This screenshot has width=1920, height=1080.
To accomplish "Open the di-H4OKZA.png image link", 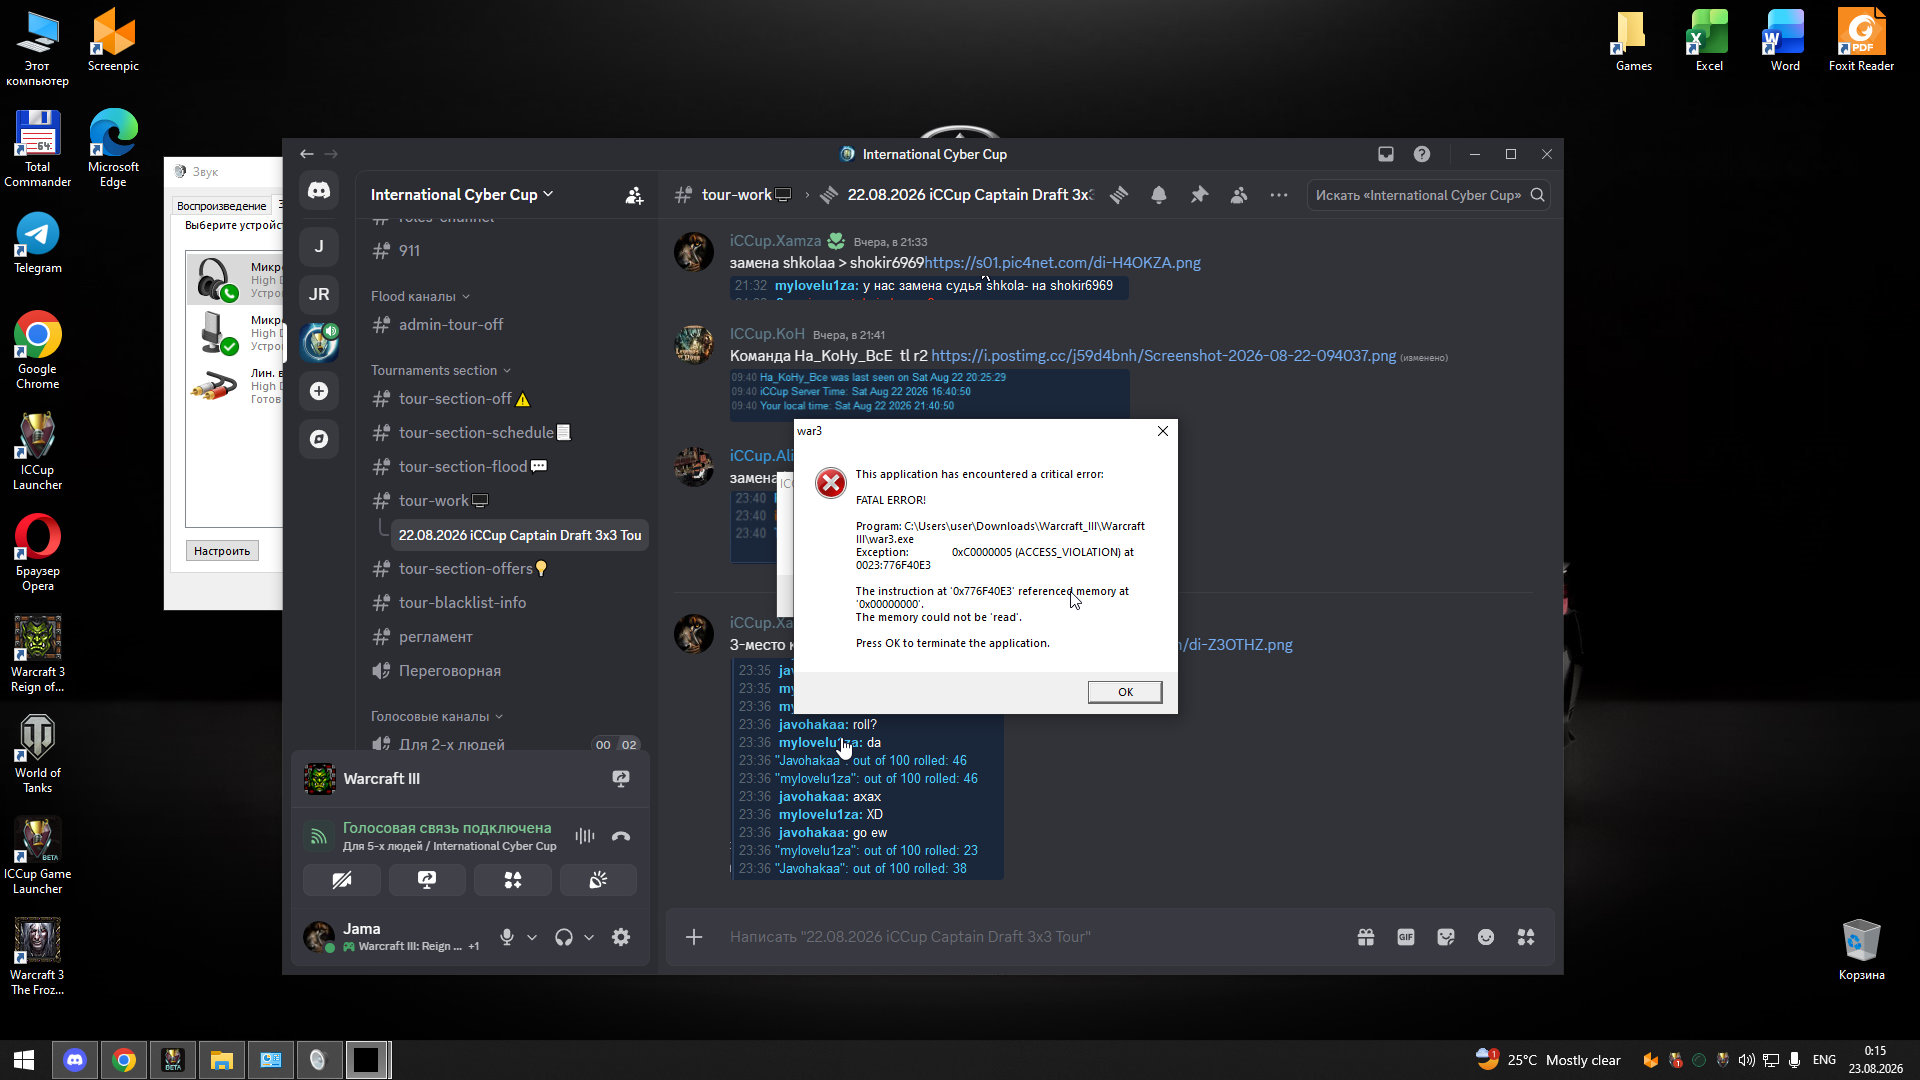I will [x=1062, y=263].
